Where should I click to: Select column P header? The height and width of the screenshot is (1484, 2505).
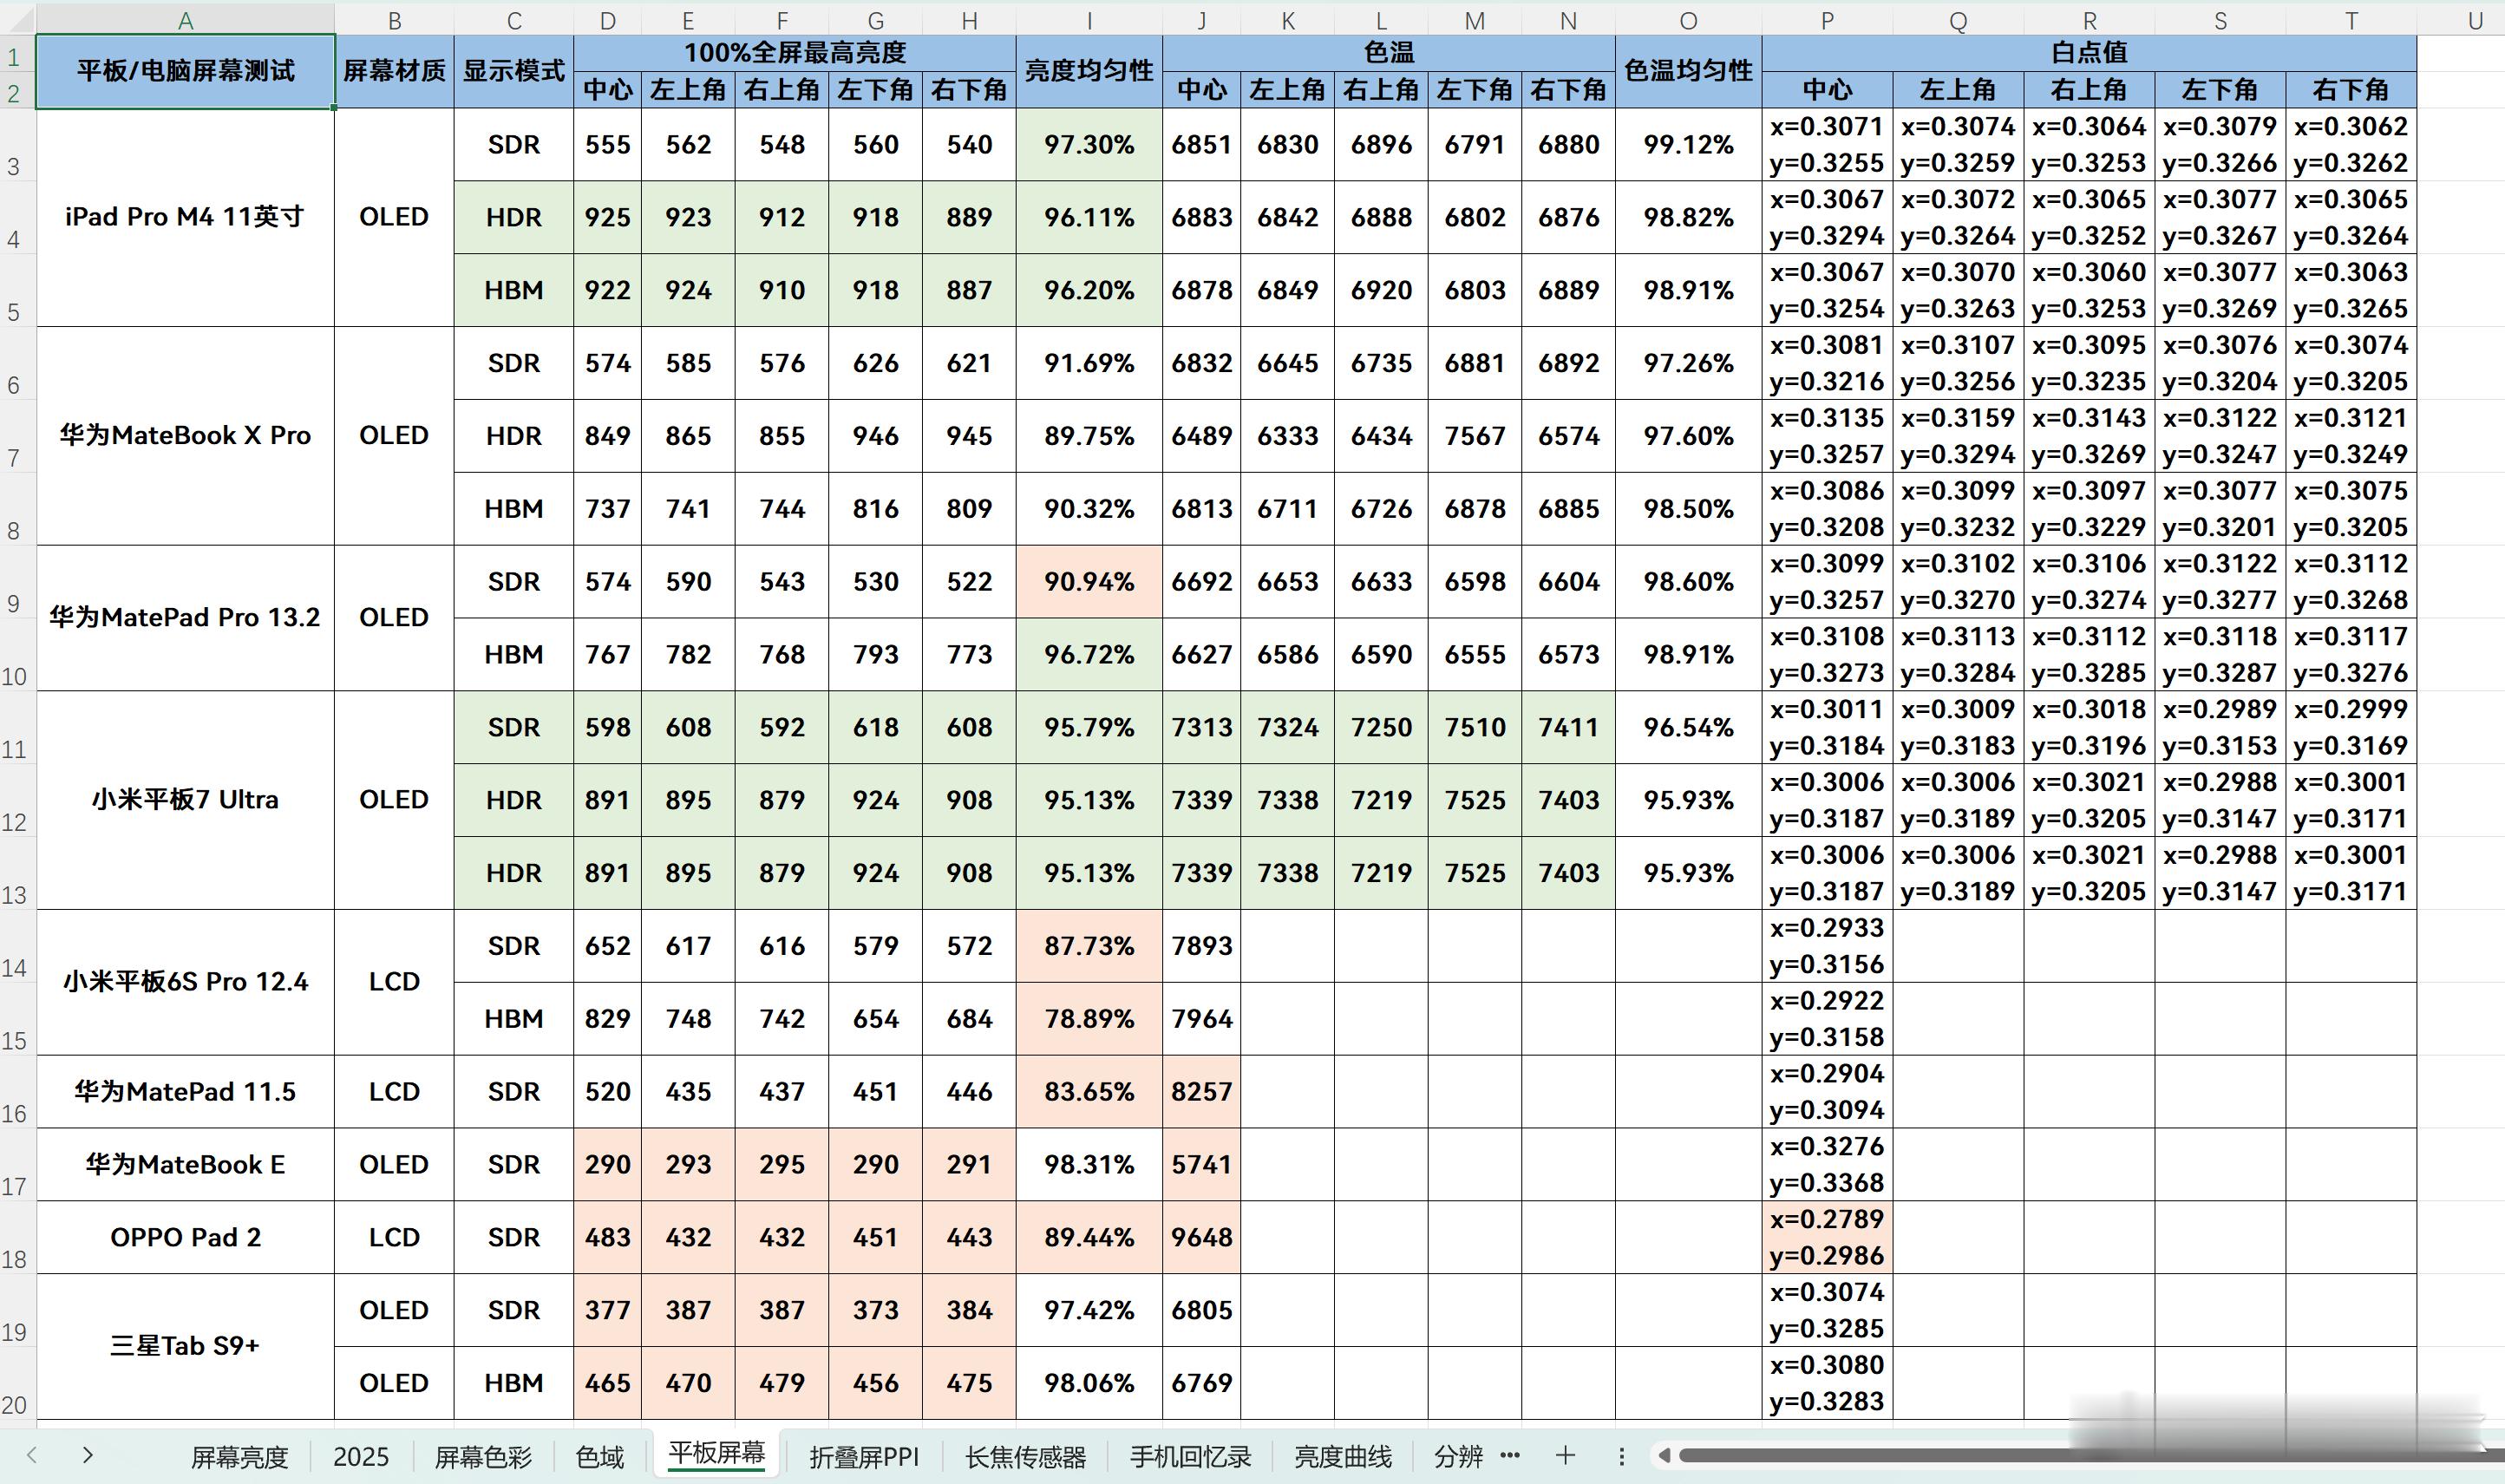(1827, 20)
